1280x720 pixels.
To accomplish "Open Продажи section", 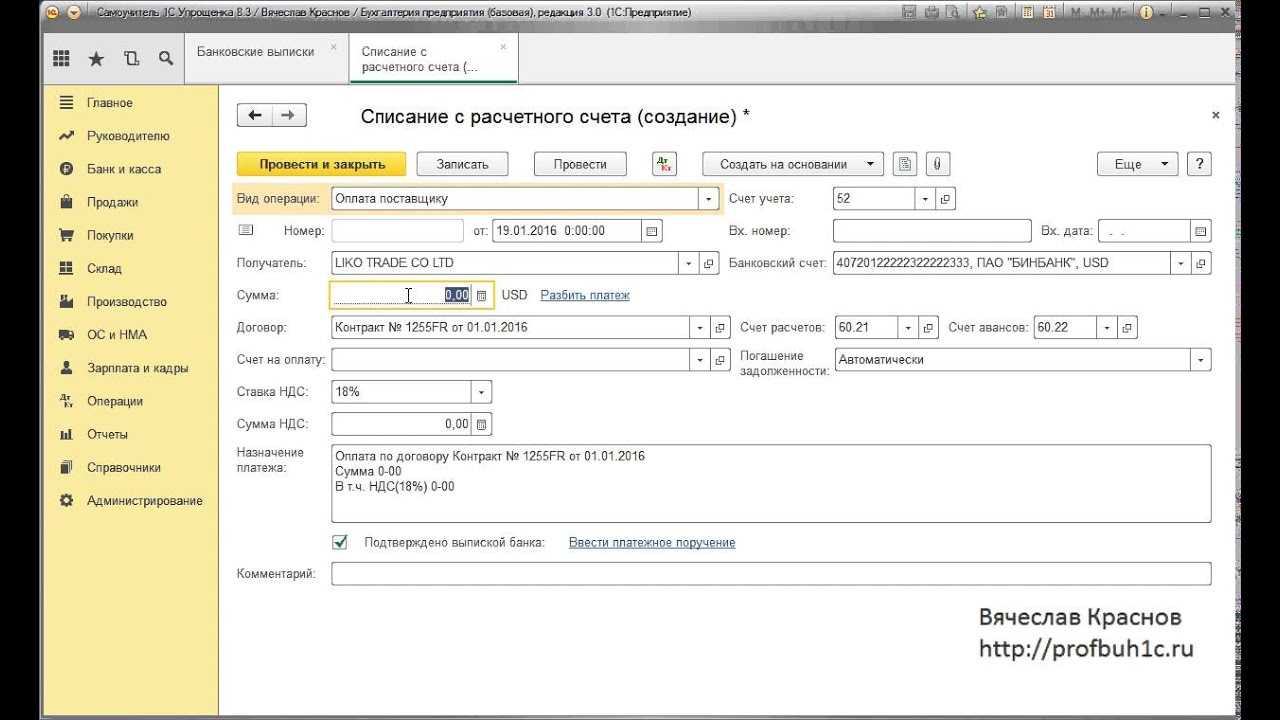I will pyautogui.click(x=112, y=202).
